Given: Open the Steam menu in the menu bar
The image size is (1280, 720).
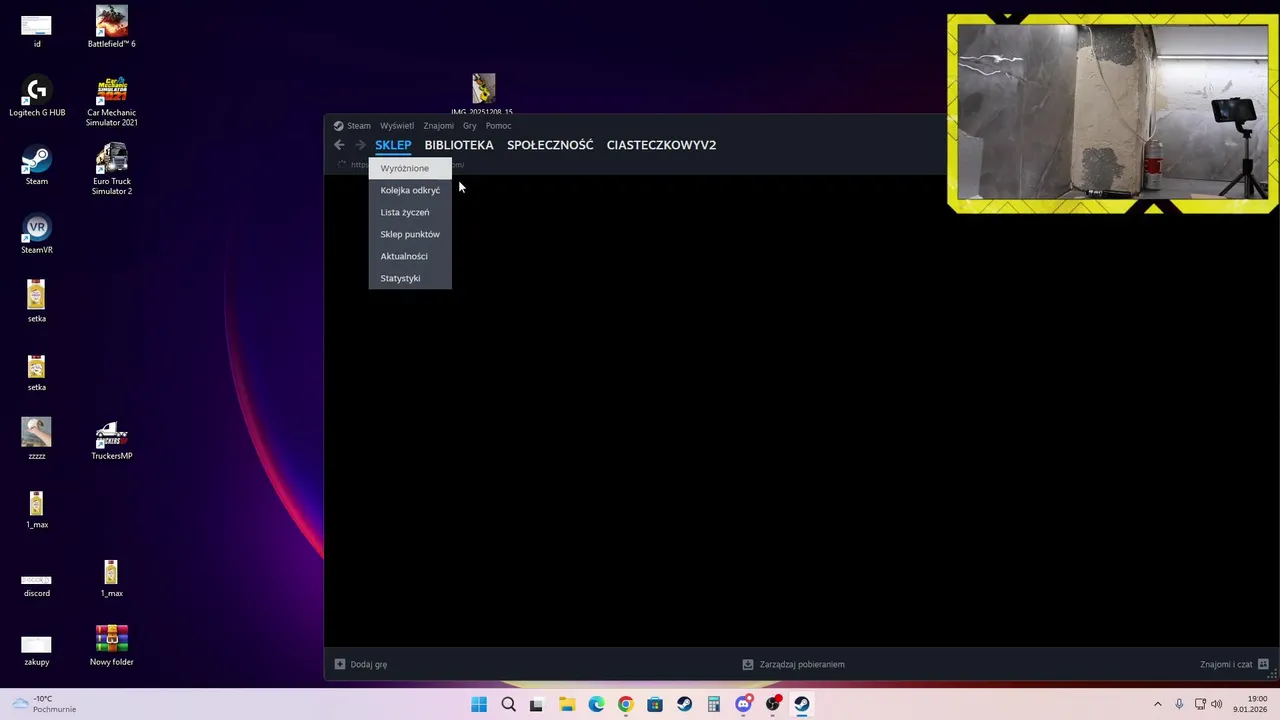Looking at the screenshot, I should point(359,126).
